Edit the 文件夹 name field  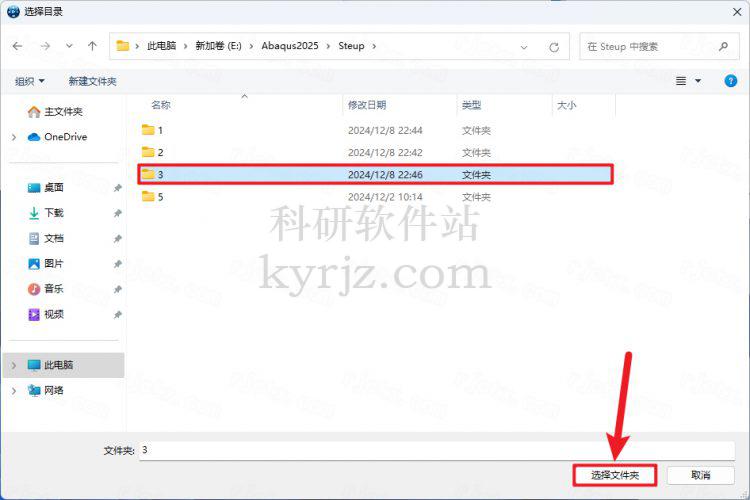click(x=437, y=450)
